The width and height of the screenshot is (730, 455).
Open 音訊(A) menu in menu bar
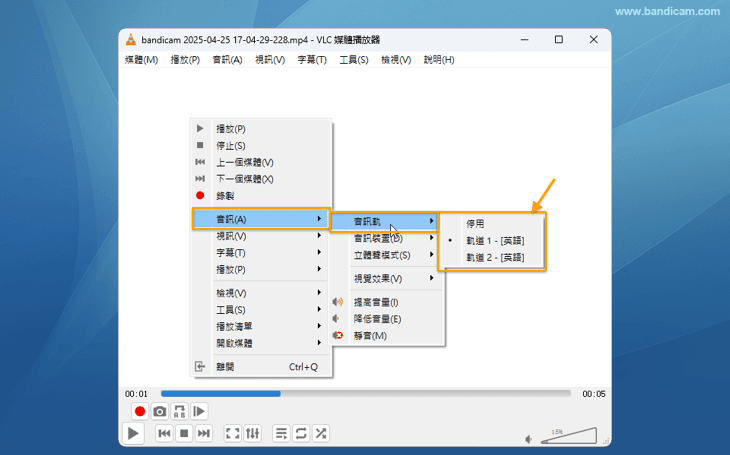(x=227, y=60)
